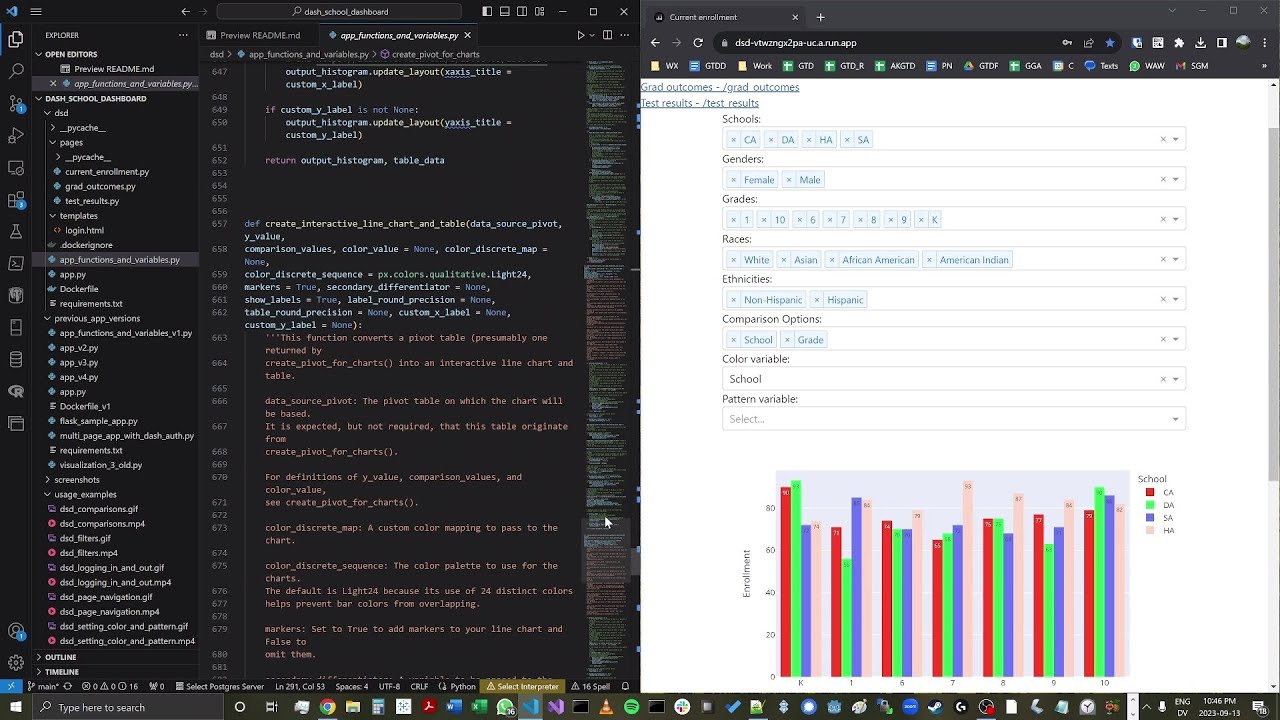Open Extensions view in activity bar
Image resolution: width=1280 pixels, height=720 pixels.
tap(16, 200)
